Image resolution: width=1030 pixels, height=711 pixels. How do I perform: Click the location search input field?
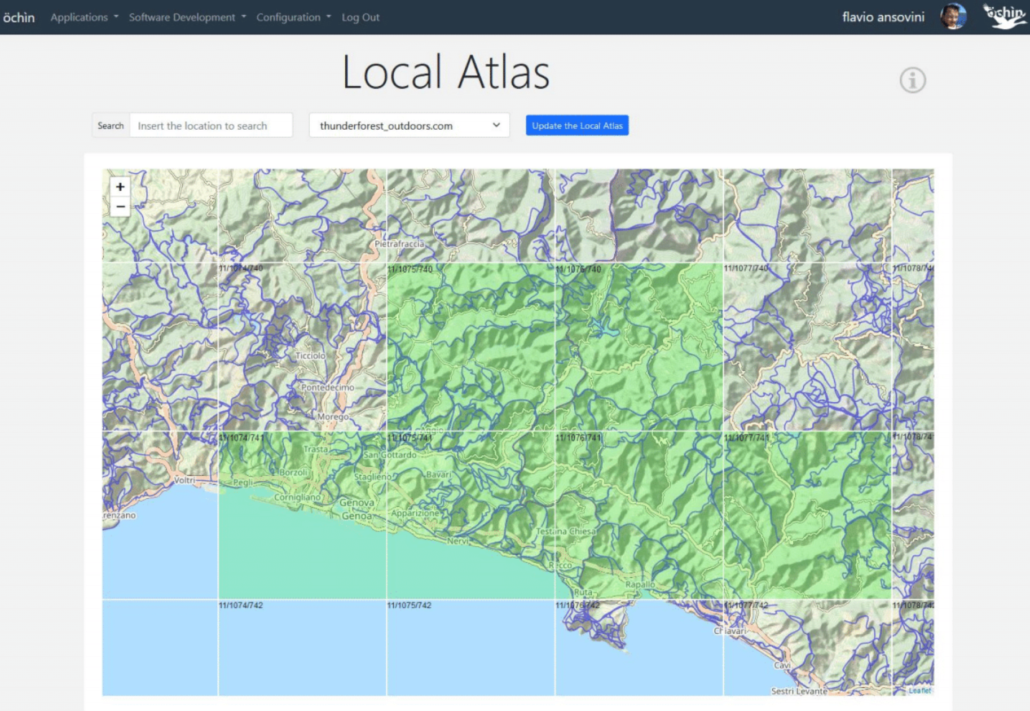(211, 126)
